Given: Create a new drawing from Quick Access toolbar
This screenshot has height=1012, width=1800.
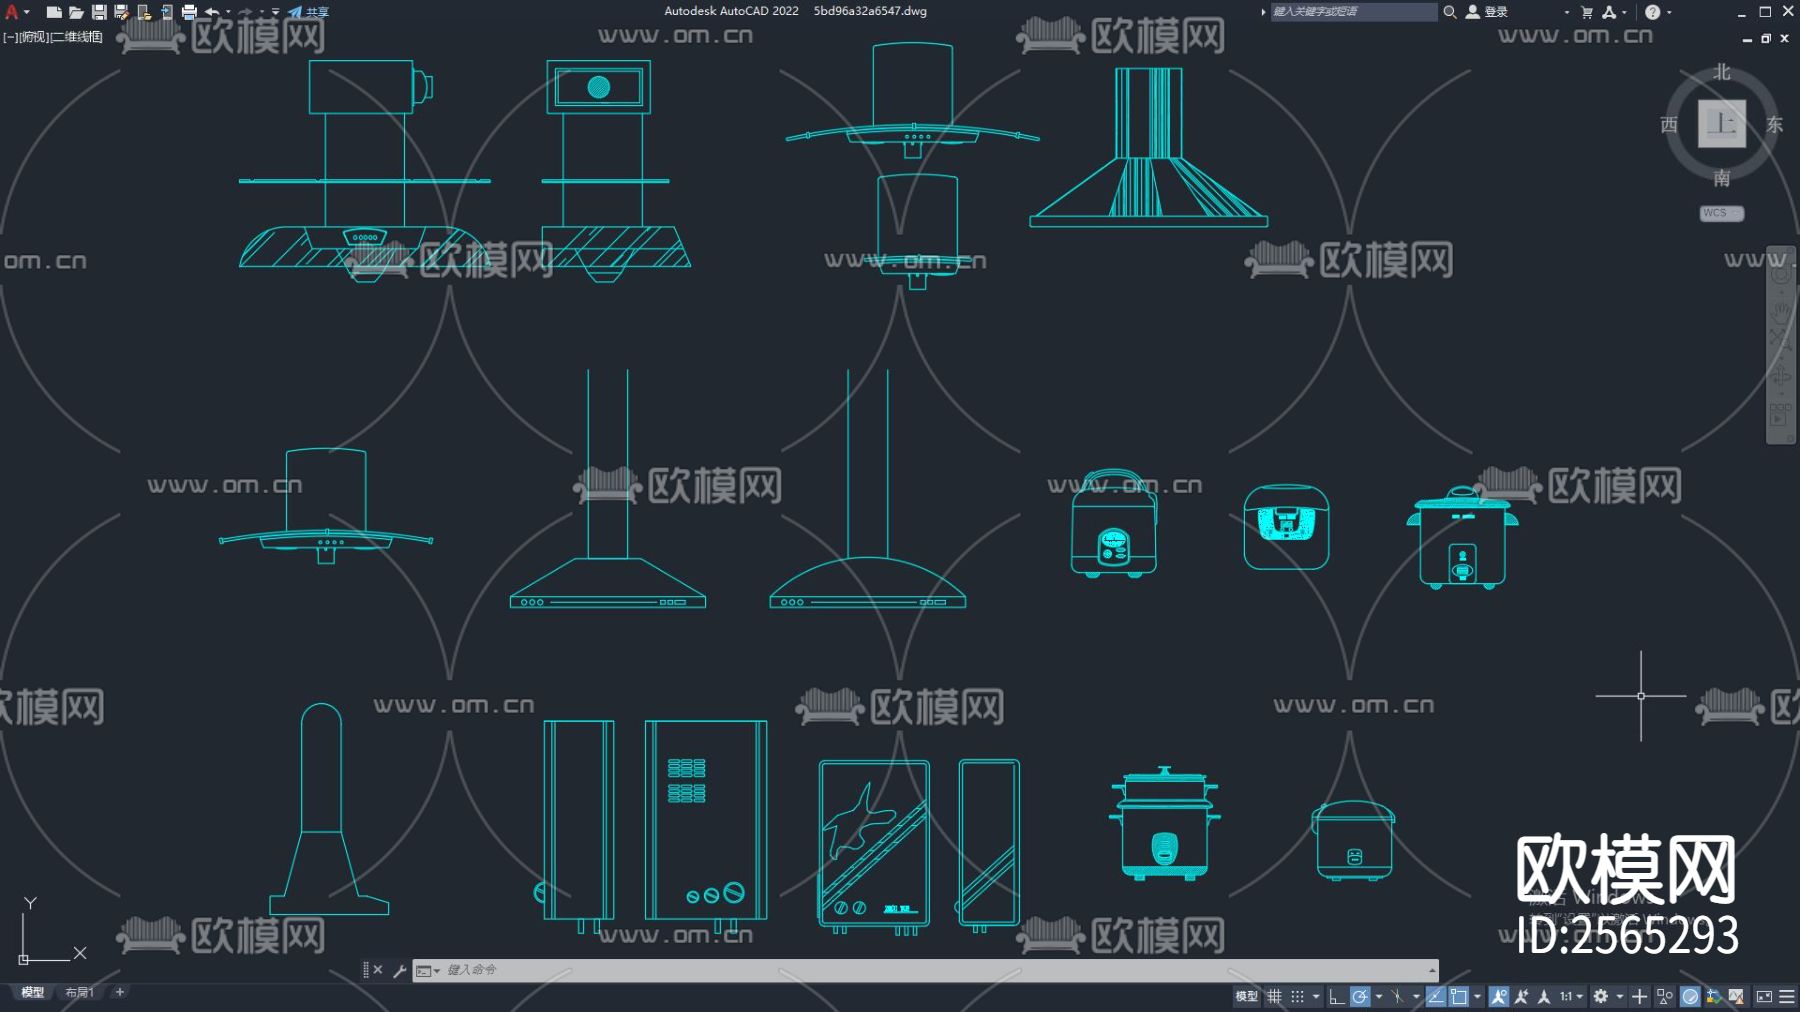Looking at the screenshot, I should pyautogui.click(x=54, y=12).
